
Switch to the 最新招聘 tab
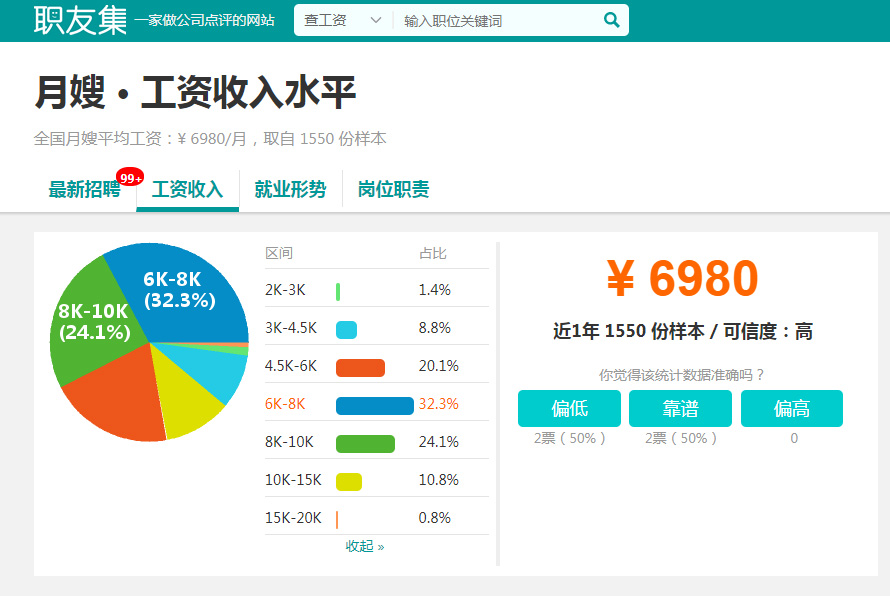pyautogui.click(x=84, y=189)
